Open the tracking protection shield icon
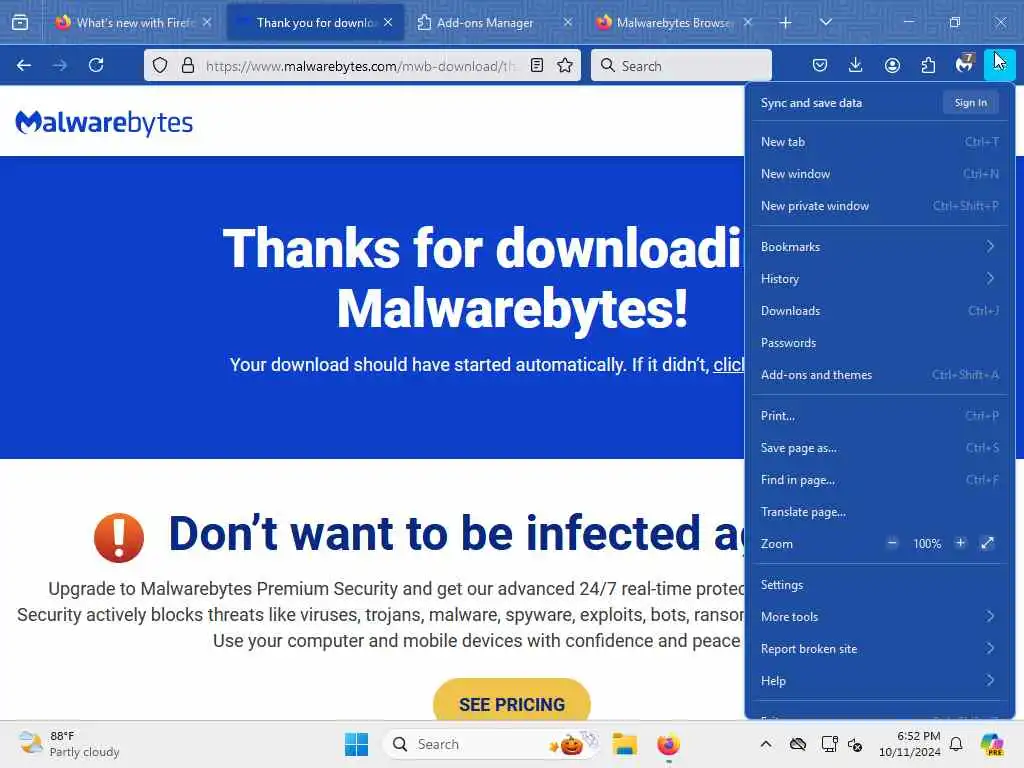The width and height of the screenshot is (1024, 768). coord(160,65)
